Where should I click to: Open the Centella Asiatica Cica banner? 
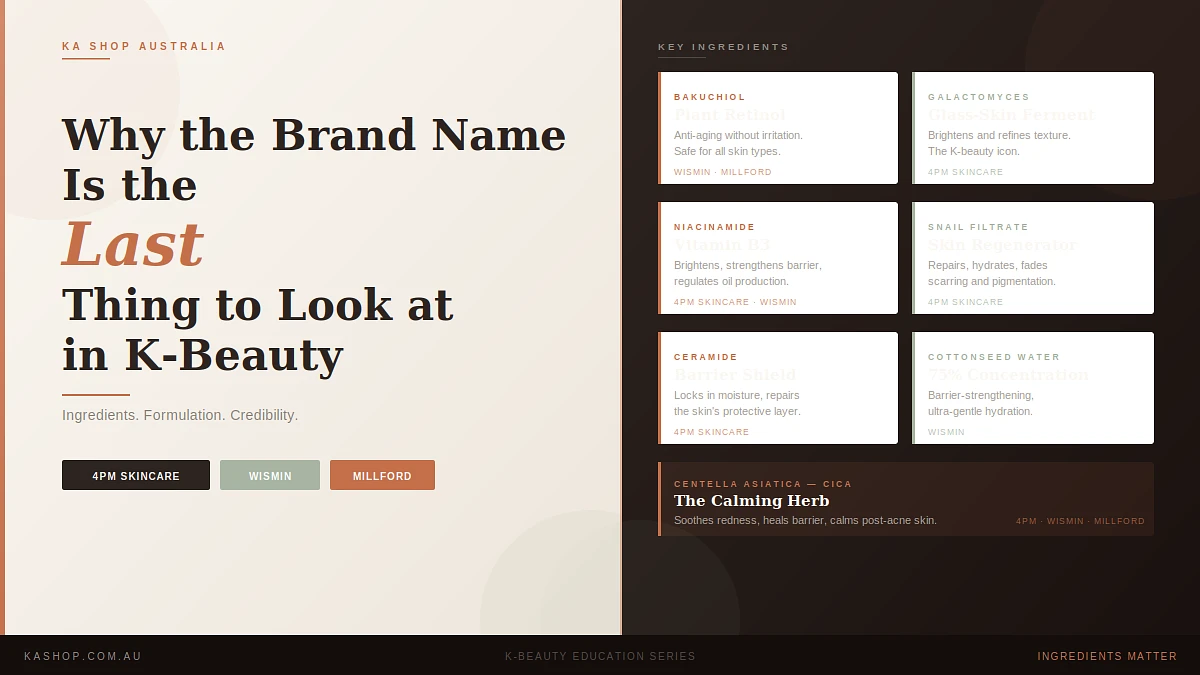(x=905, y=499)
